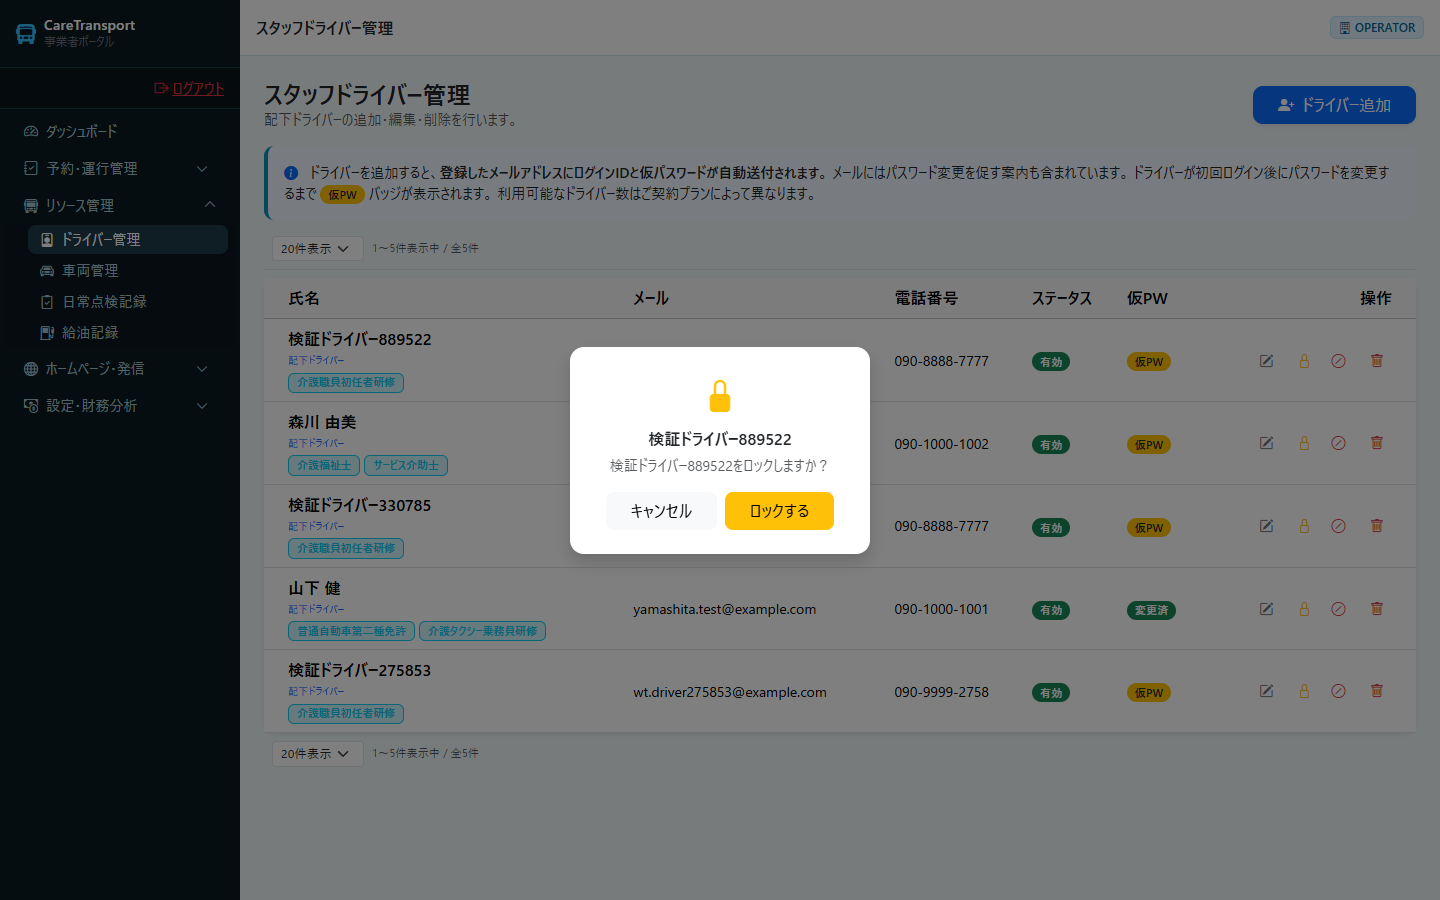Image resolution: width=1440 pixels, height=900 pixels.
Task: Click the edit icon for 山下 健
Action: [x=1266, y=609]
